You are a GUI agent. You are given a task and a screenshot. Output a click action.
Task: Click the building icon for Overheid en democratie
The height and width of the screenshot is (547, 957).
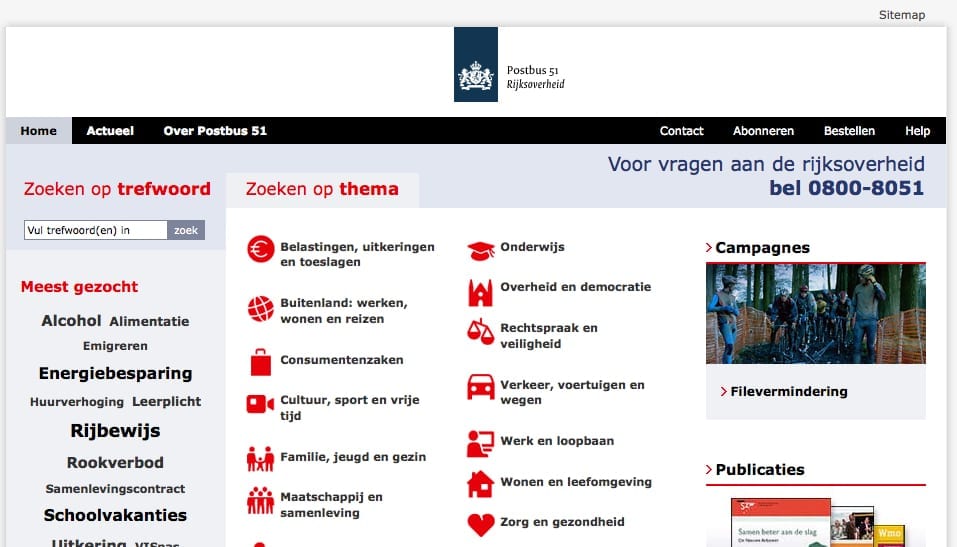[x=480, y=292]
